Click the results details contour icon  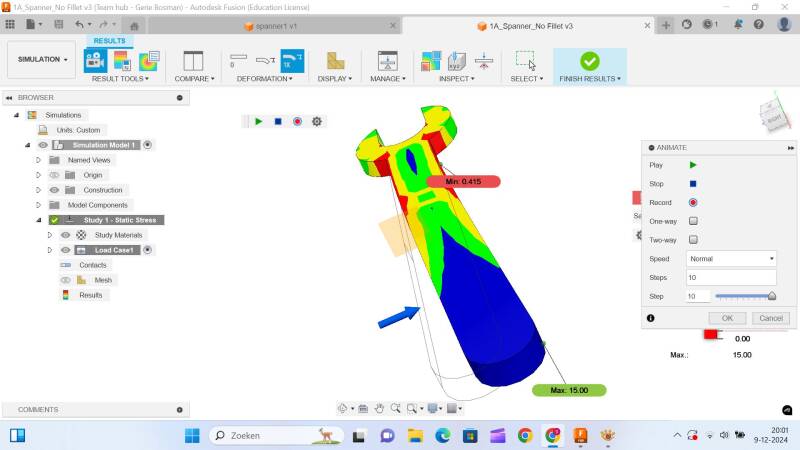pos(149,61)
